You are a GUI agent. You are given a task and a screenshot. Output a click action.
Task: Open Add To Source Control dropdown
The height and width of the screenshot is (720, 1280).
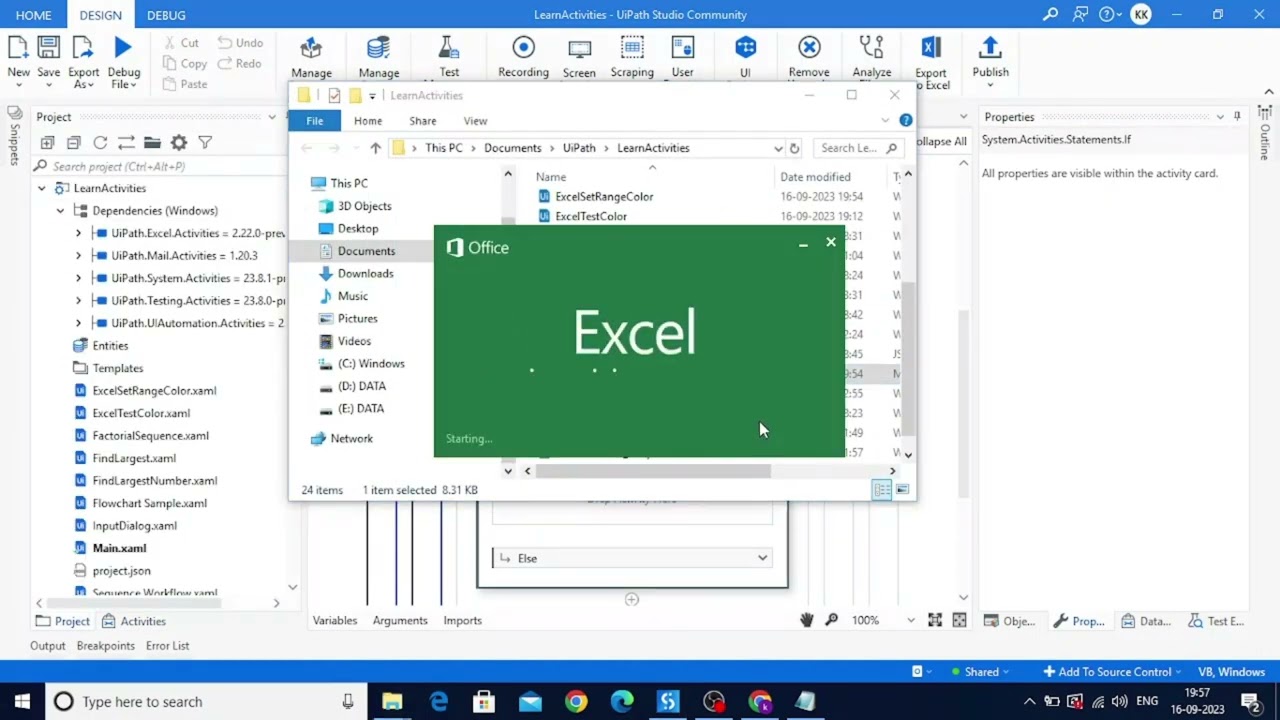point(1111,672)
